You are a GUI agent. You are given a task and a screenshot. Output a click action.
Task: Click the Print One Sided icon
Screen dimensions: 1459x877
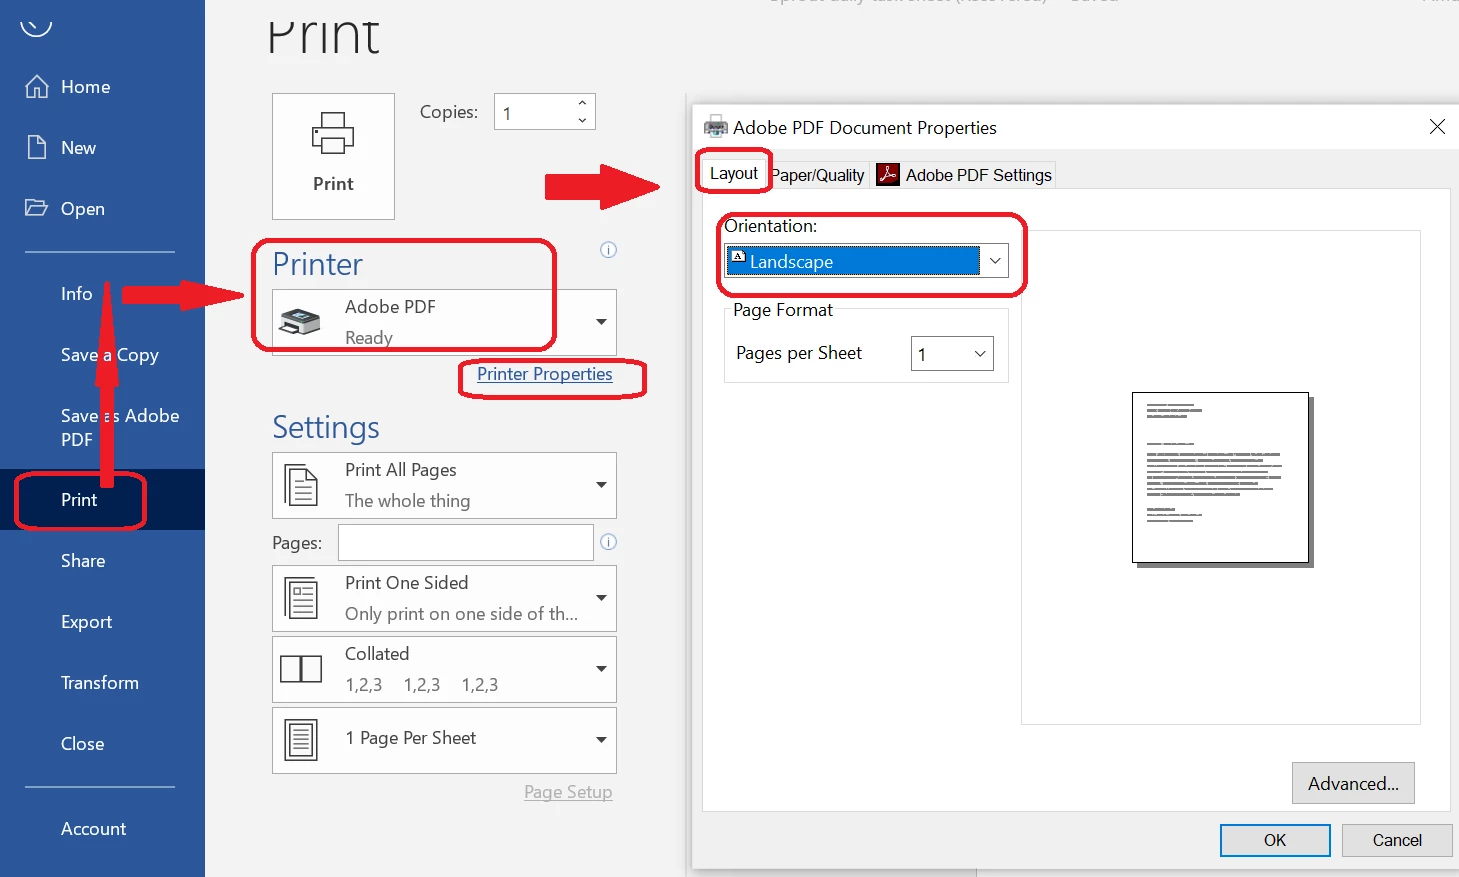(x=301, y=599)
